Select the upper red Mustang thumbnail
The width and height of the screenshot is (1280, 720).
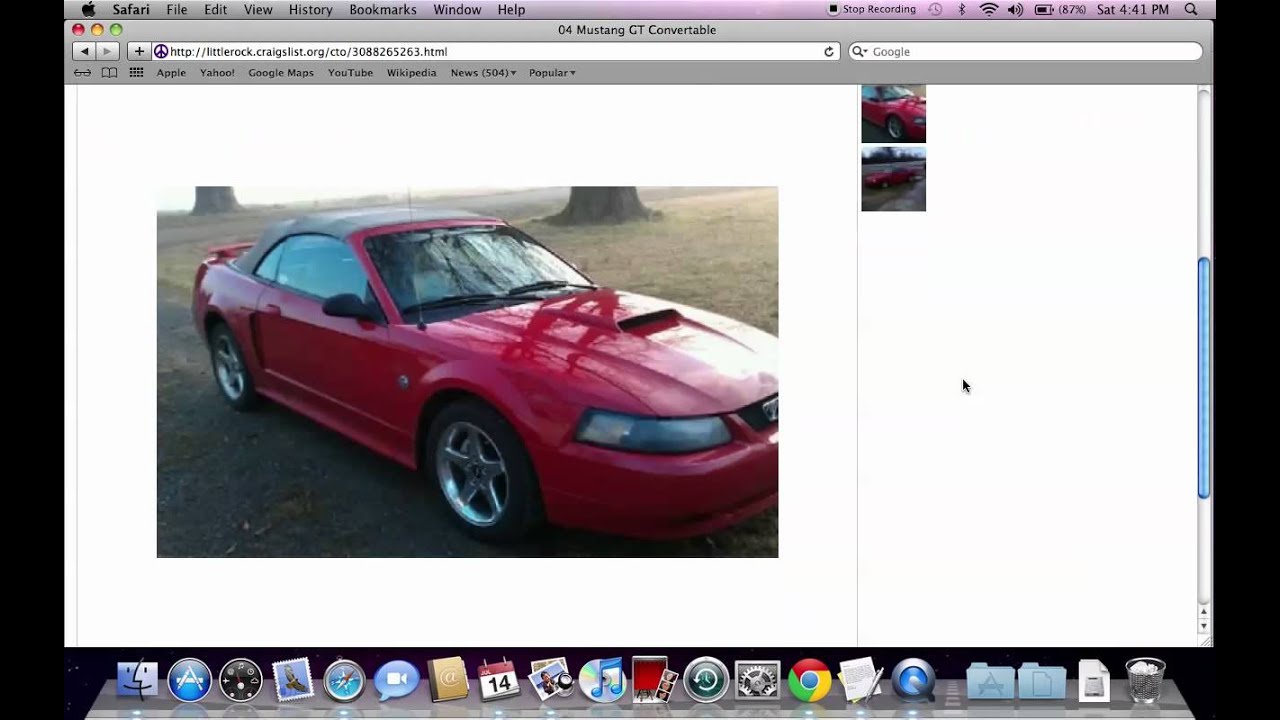click(893, 113)
